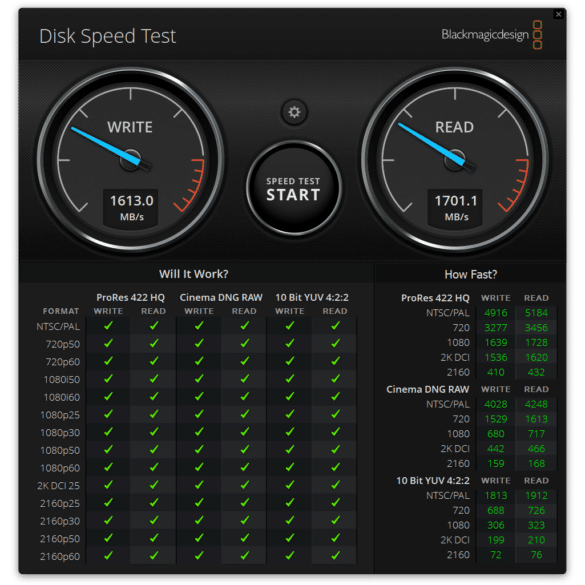Click the ProRes 422 HQ read checkmark for 1080p50

click(x=154, y=450)
